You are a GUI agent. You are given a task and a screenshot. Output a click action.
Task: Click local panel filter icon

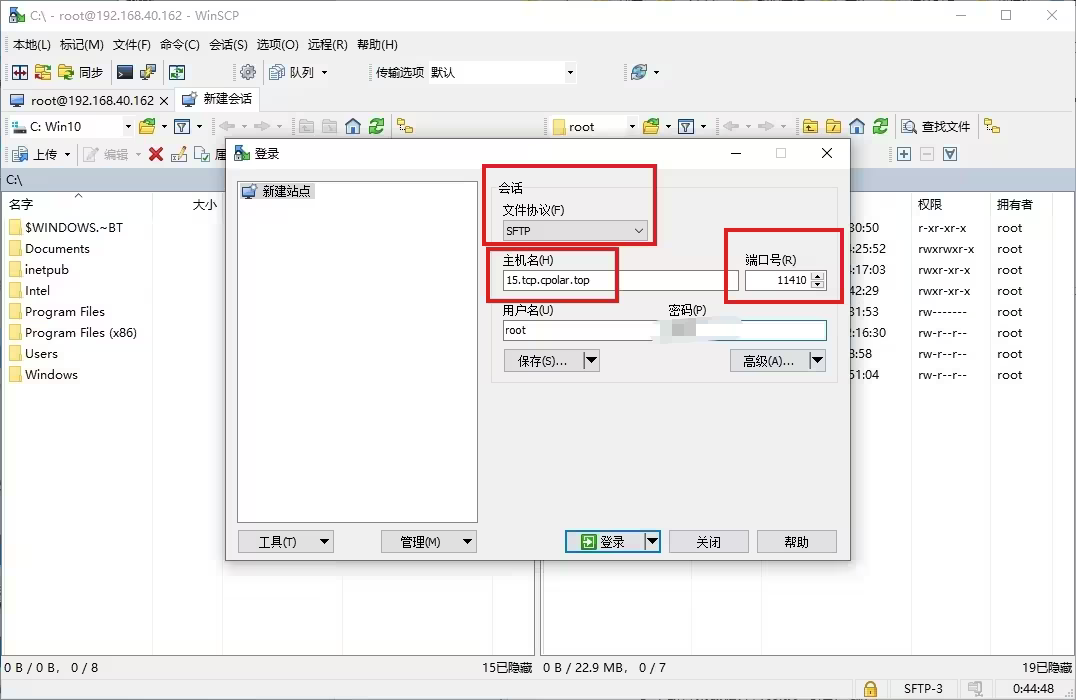[182, 126]
